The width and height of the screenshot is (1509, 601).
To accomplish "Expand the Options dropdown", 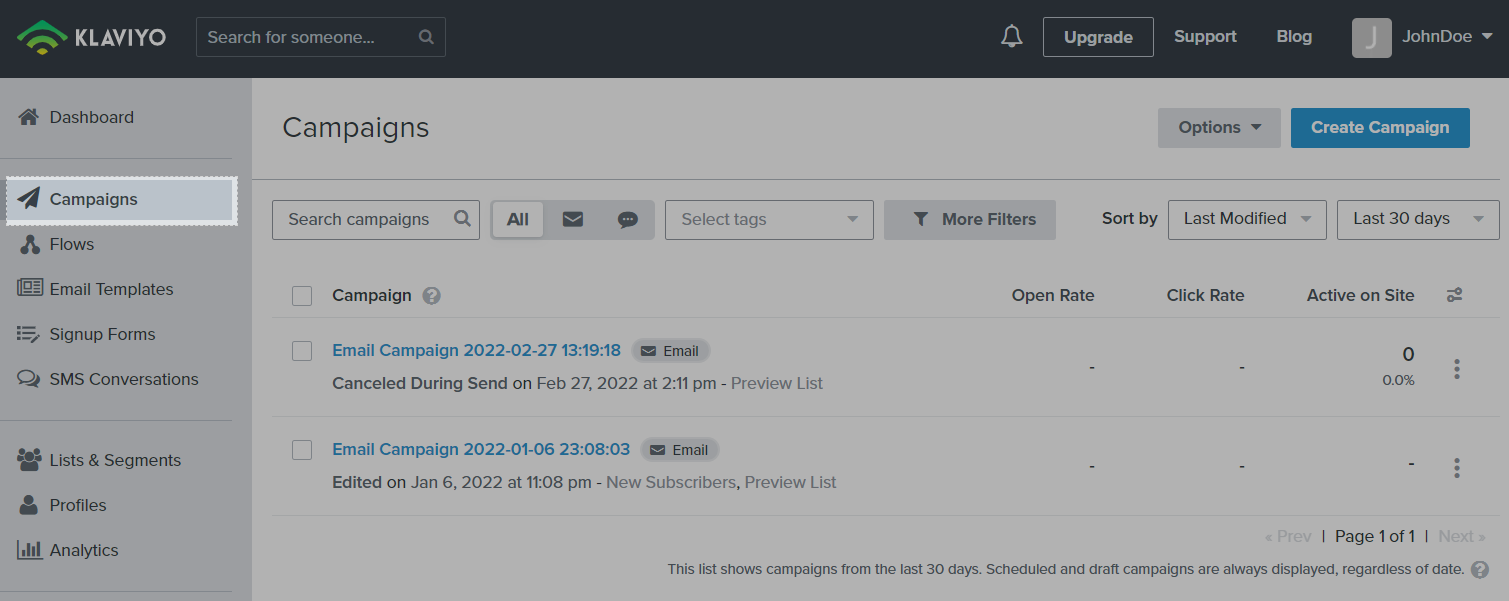I will click(x=1218, y=128).
